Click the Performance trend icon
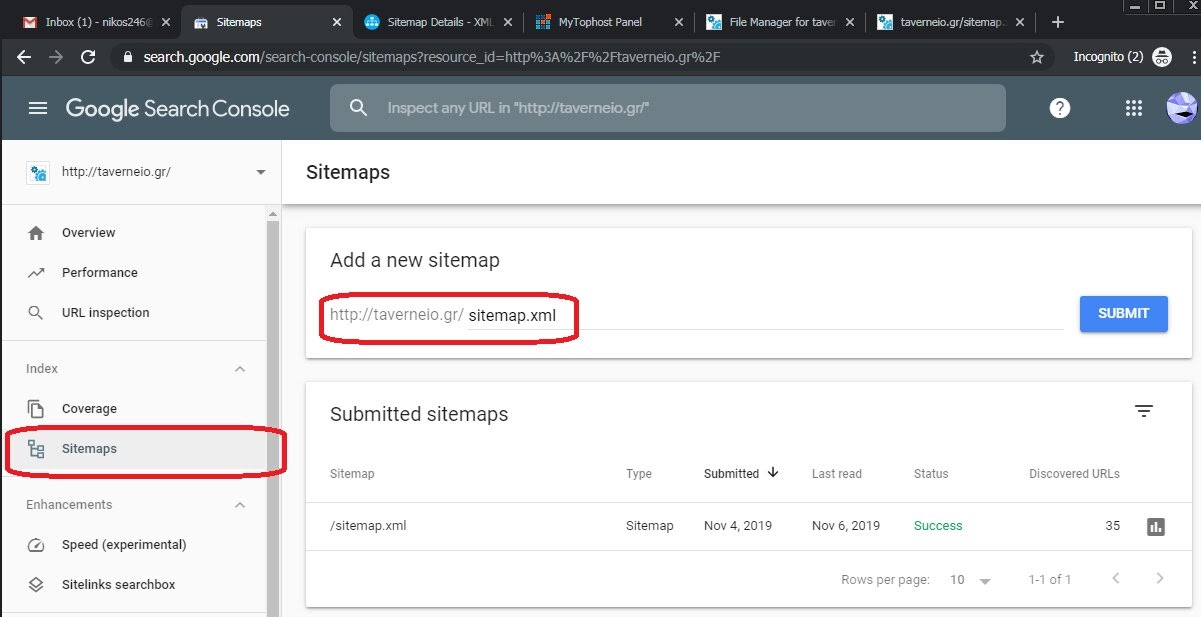This screenshot has width=1201, height=617. tap(36, 273)
